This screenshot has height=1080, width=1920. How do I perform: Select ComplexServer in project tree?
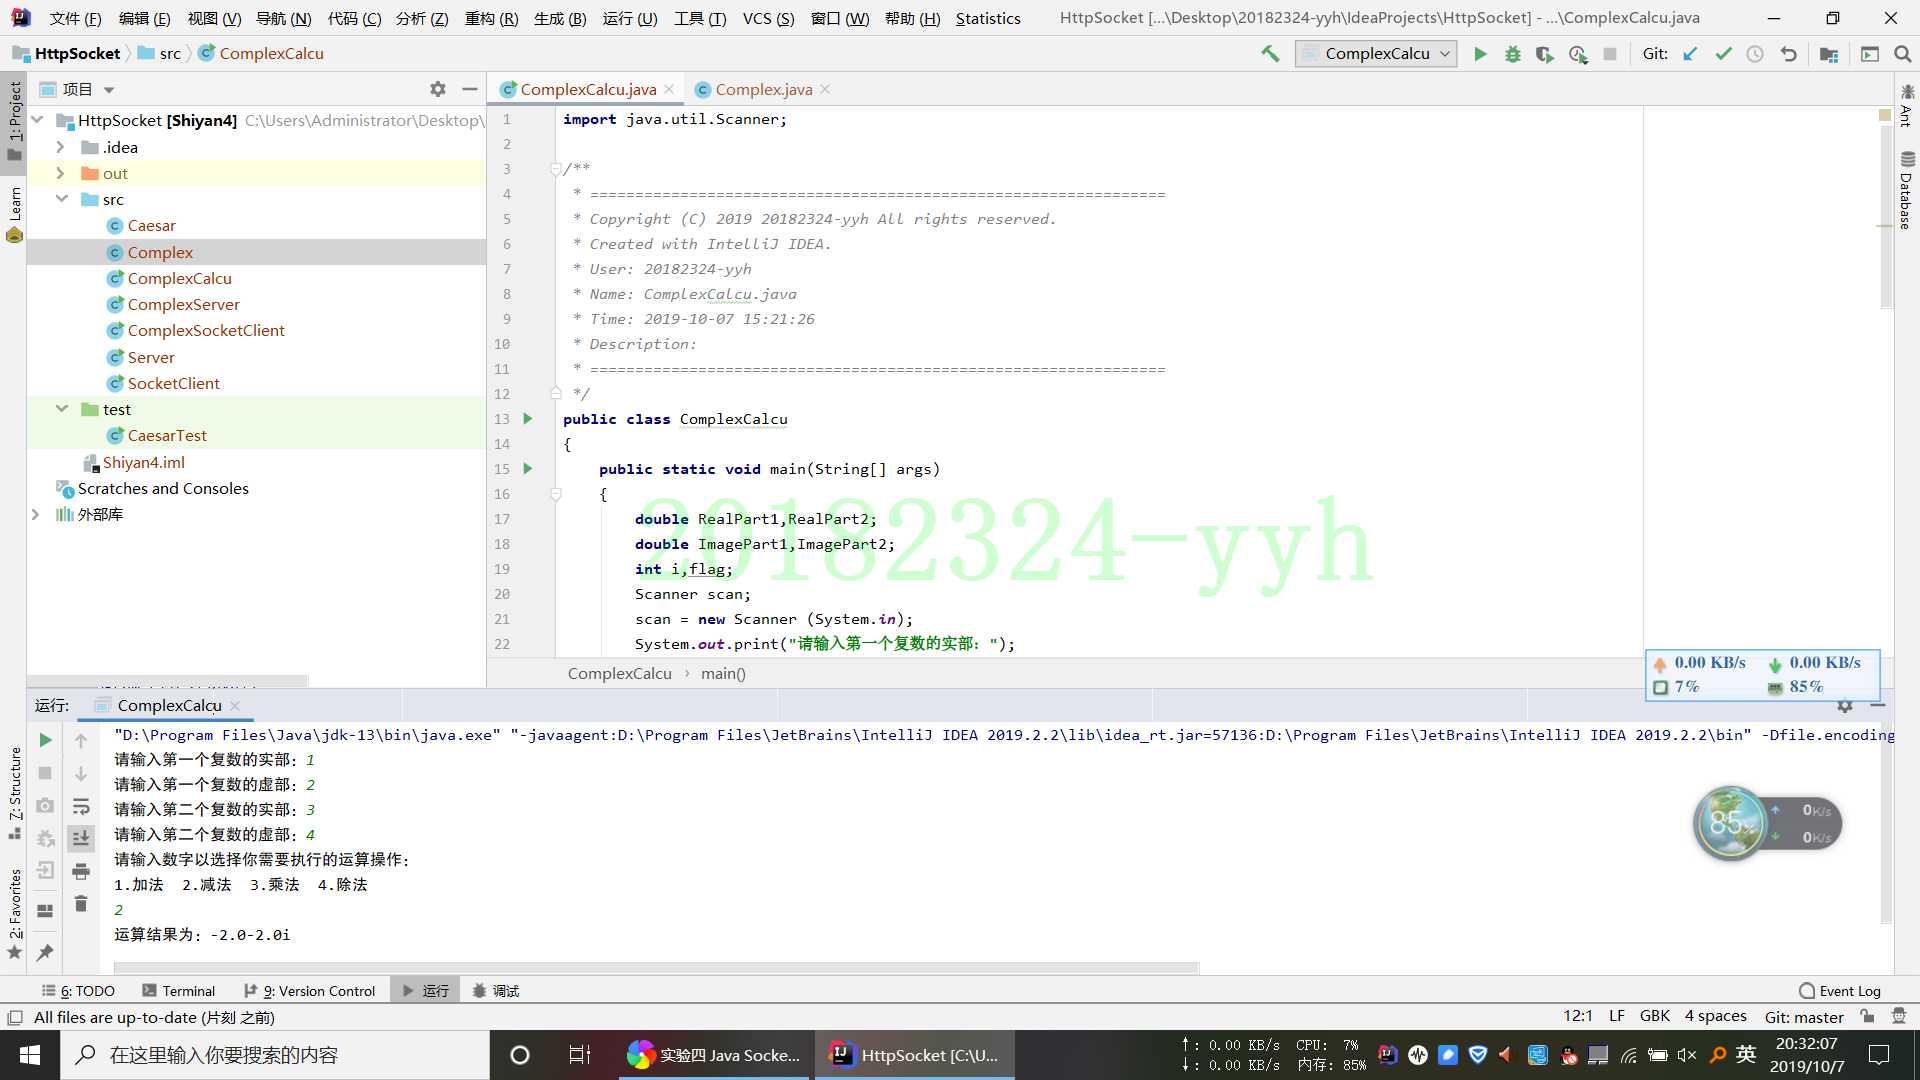click(183, 304)
